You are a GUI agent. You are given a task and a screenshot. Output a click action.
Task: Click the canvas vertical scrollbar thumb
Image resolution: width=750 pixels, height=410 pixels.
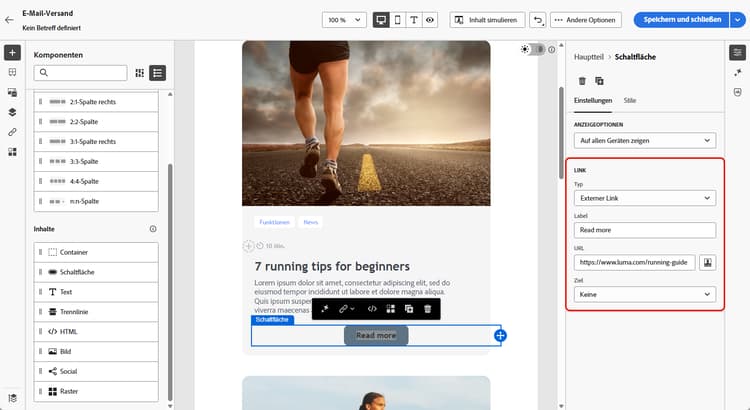pos(561,133)
